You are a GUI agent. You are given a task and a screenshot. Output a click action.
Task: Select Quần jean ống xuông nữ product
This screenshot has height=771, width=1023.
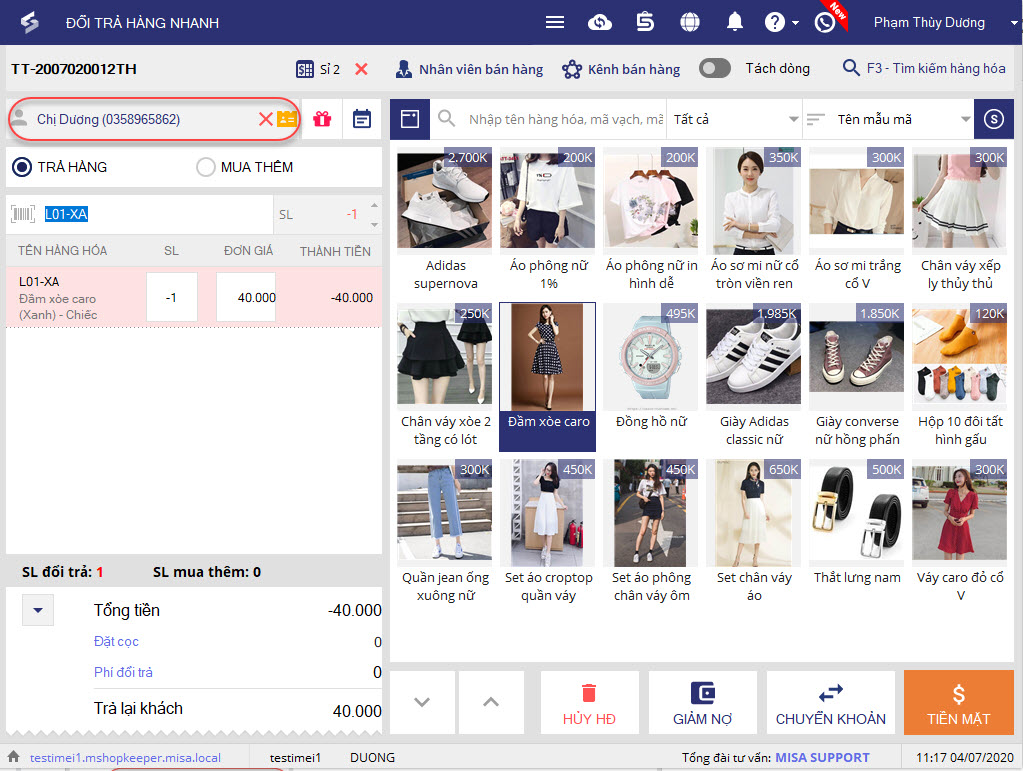pos(445,533)
